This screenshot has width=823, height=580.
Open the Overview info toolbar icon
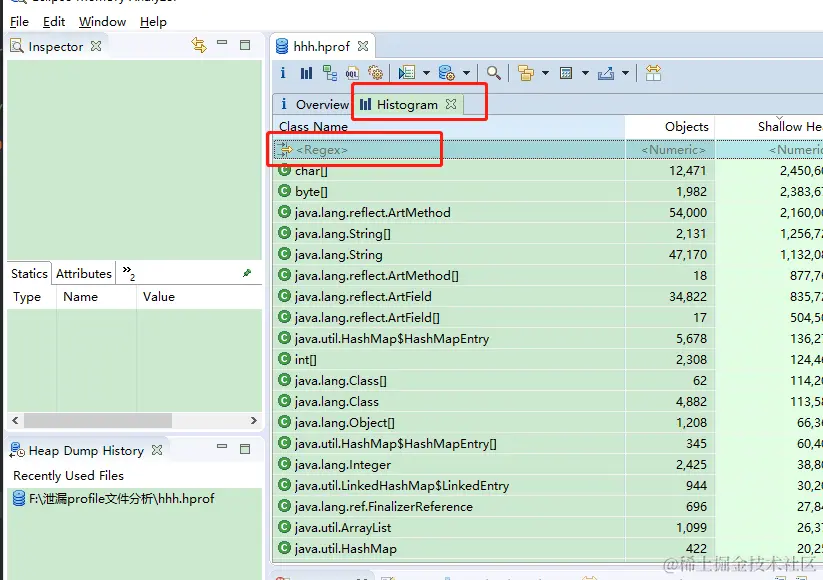click(x=283, y=73)
